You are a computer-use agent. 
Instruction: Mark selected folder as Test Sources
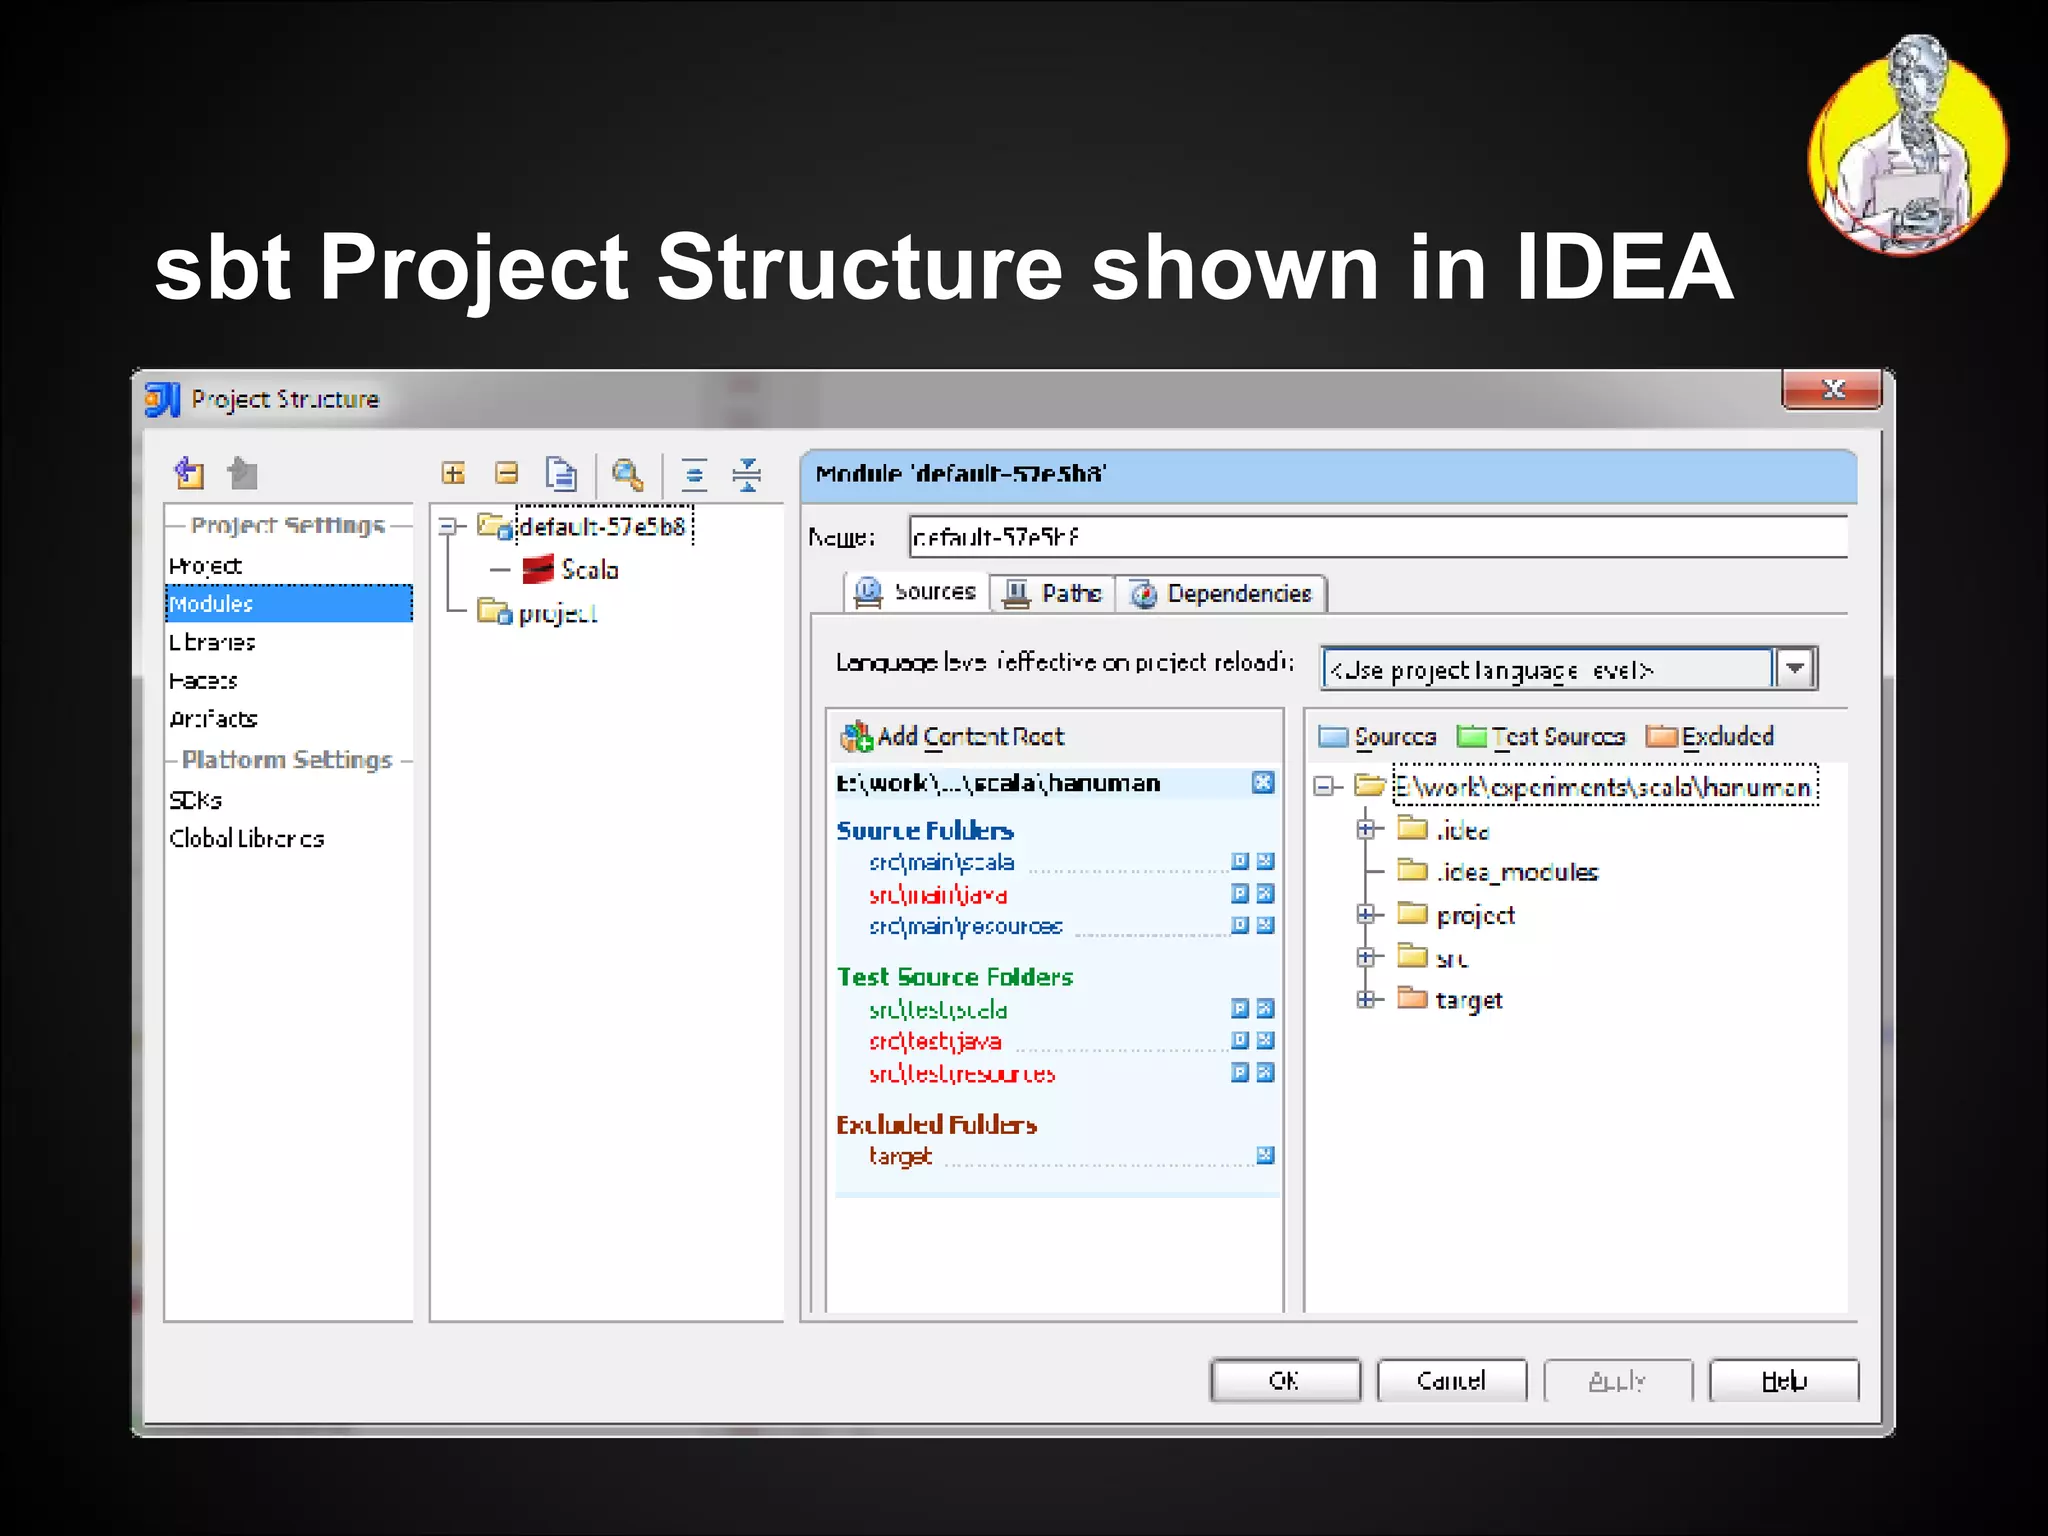click(x=1541, y=737)
